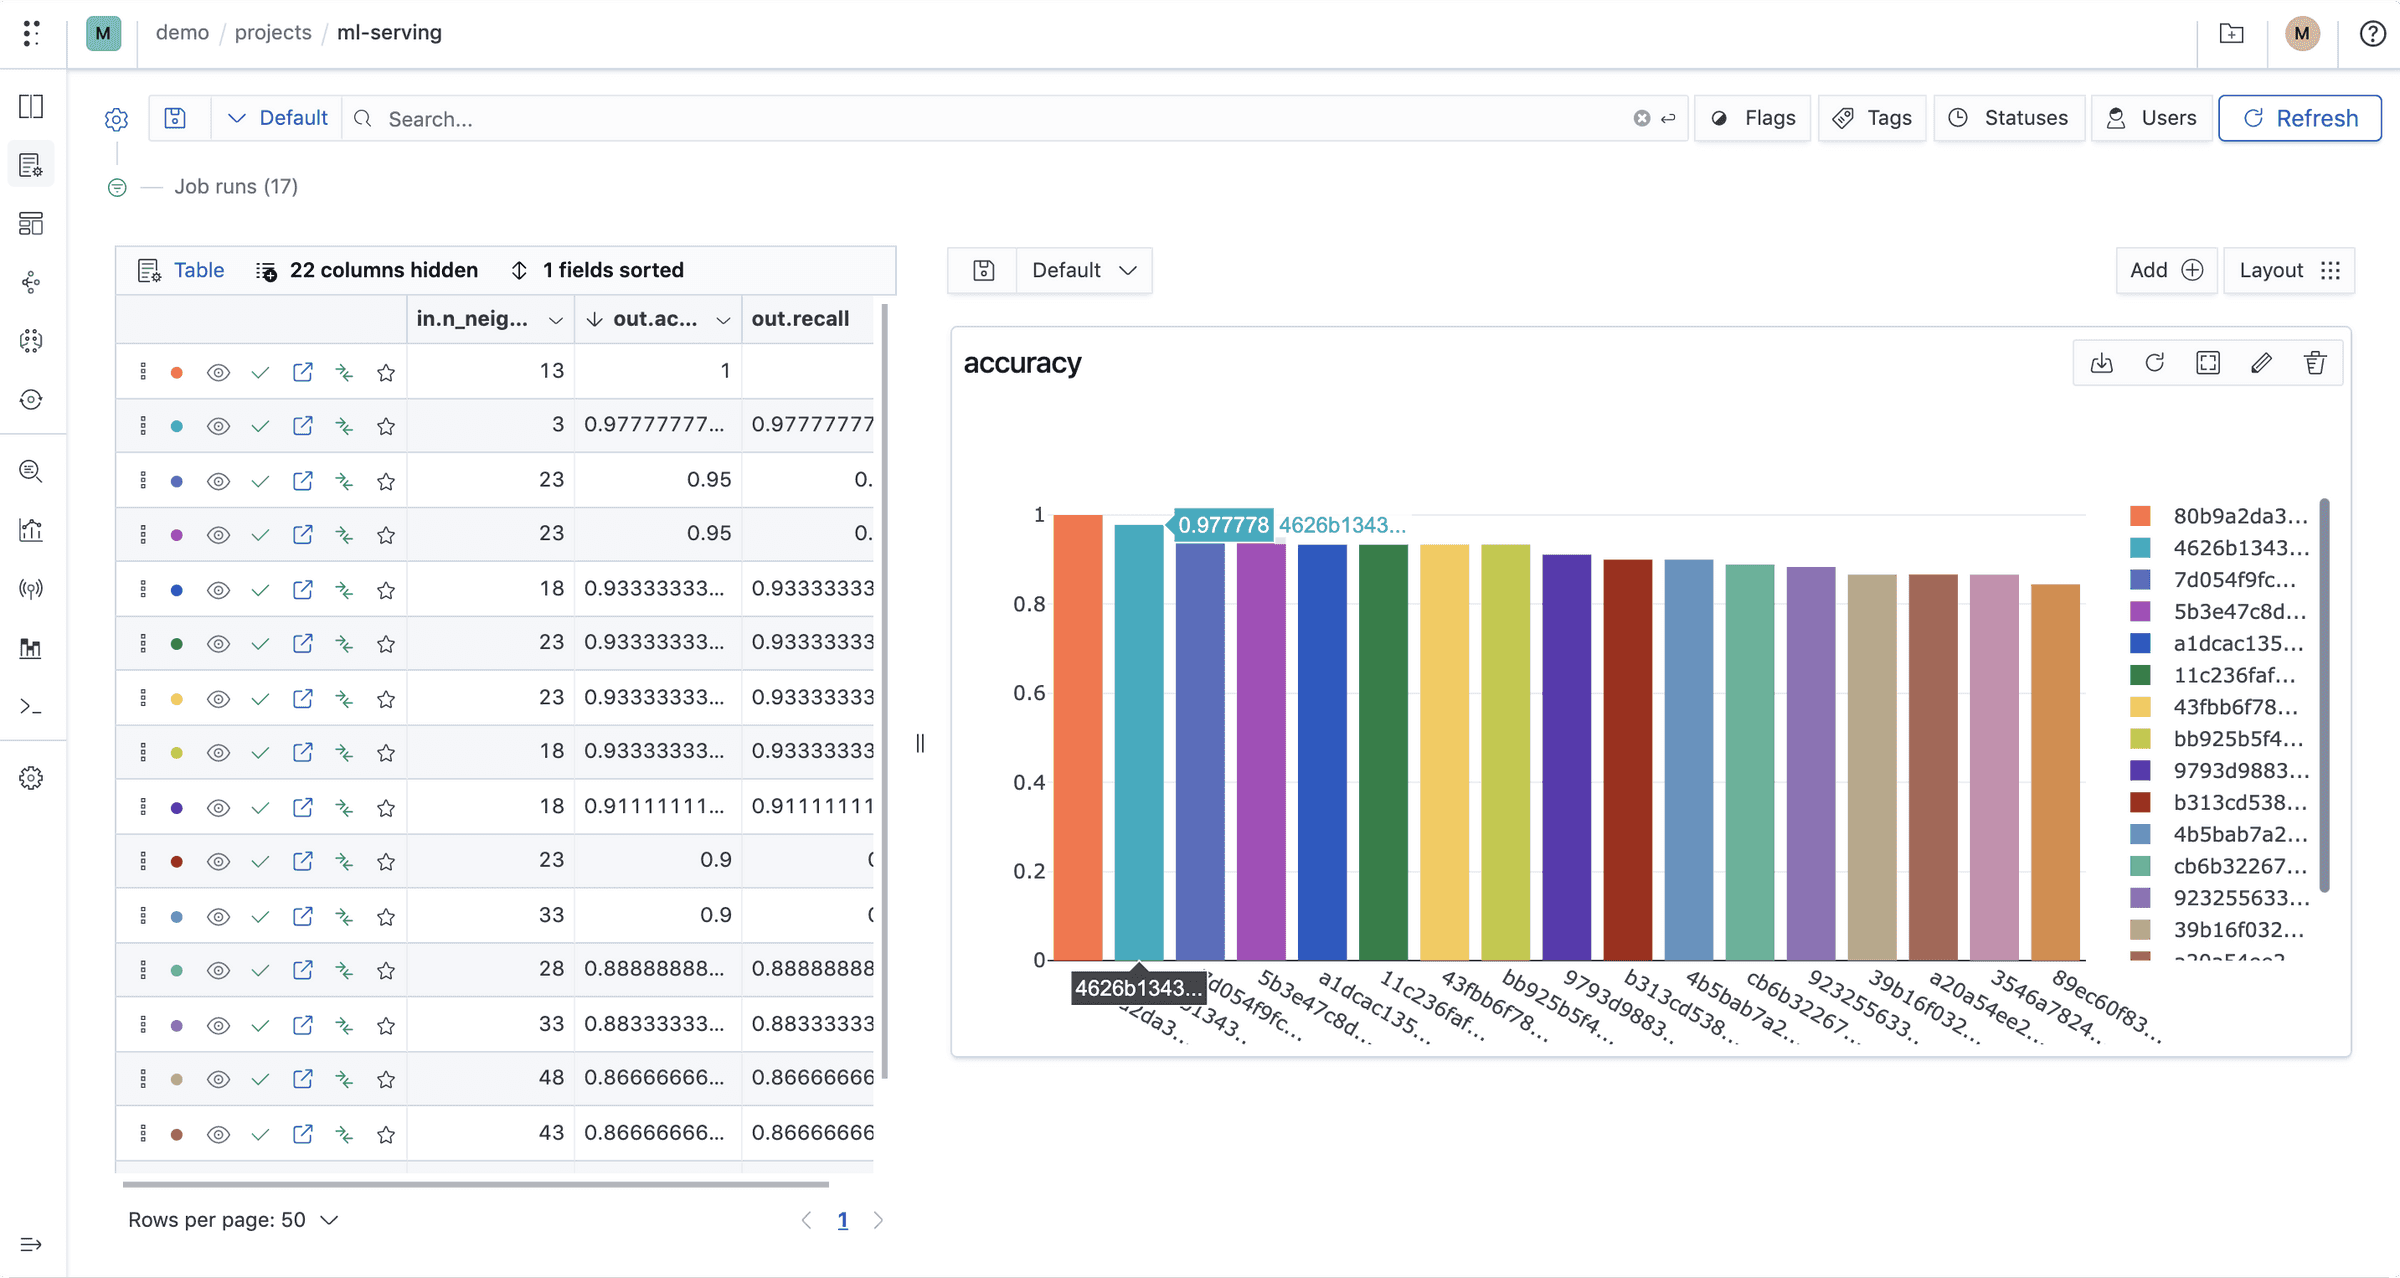Open the in.n_neighbors column sort menu
Image resolution: width=2400 pixels, height=1278 pixels.
pos(557,318)
